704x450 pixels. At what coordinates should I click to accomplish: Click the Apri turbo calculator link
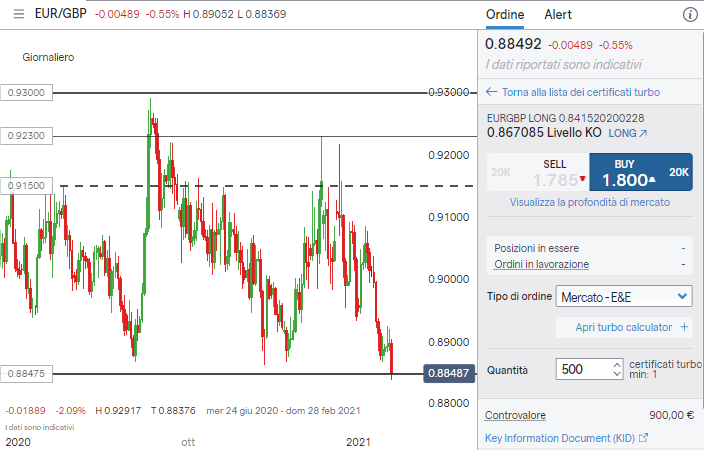pos(624,327)
